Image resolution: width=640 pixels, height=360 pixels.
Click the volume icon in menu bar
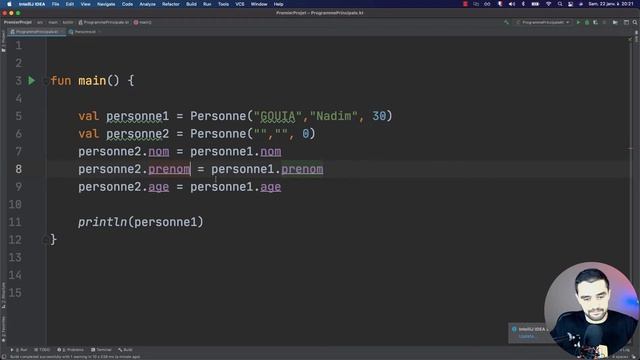[x=512, y=4]
